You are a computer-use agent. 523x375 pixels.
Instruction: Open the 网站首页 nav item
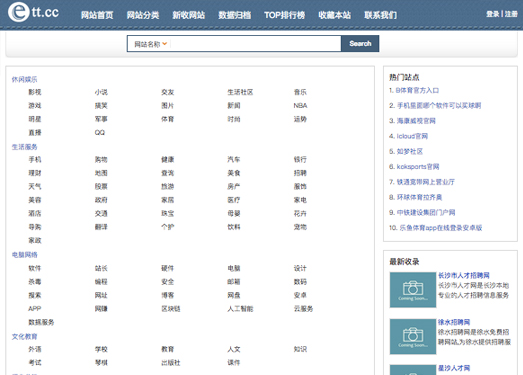[x=97, y=15]
